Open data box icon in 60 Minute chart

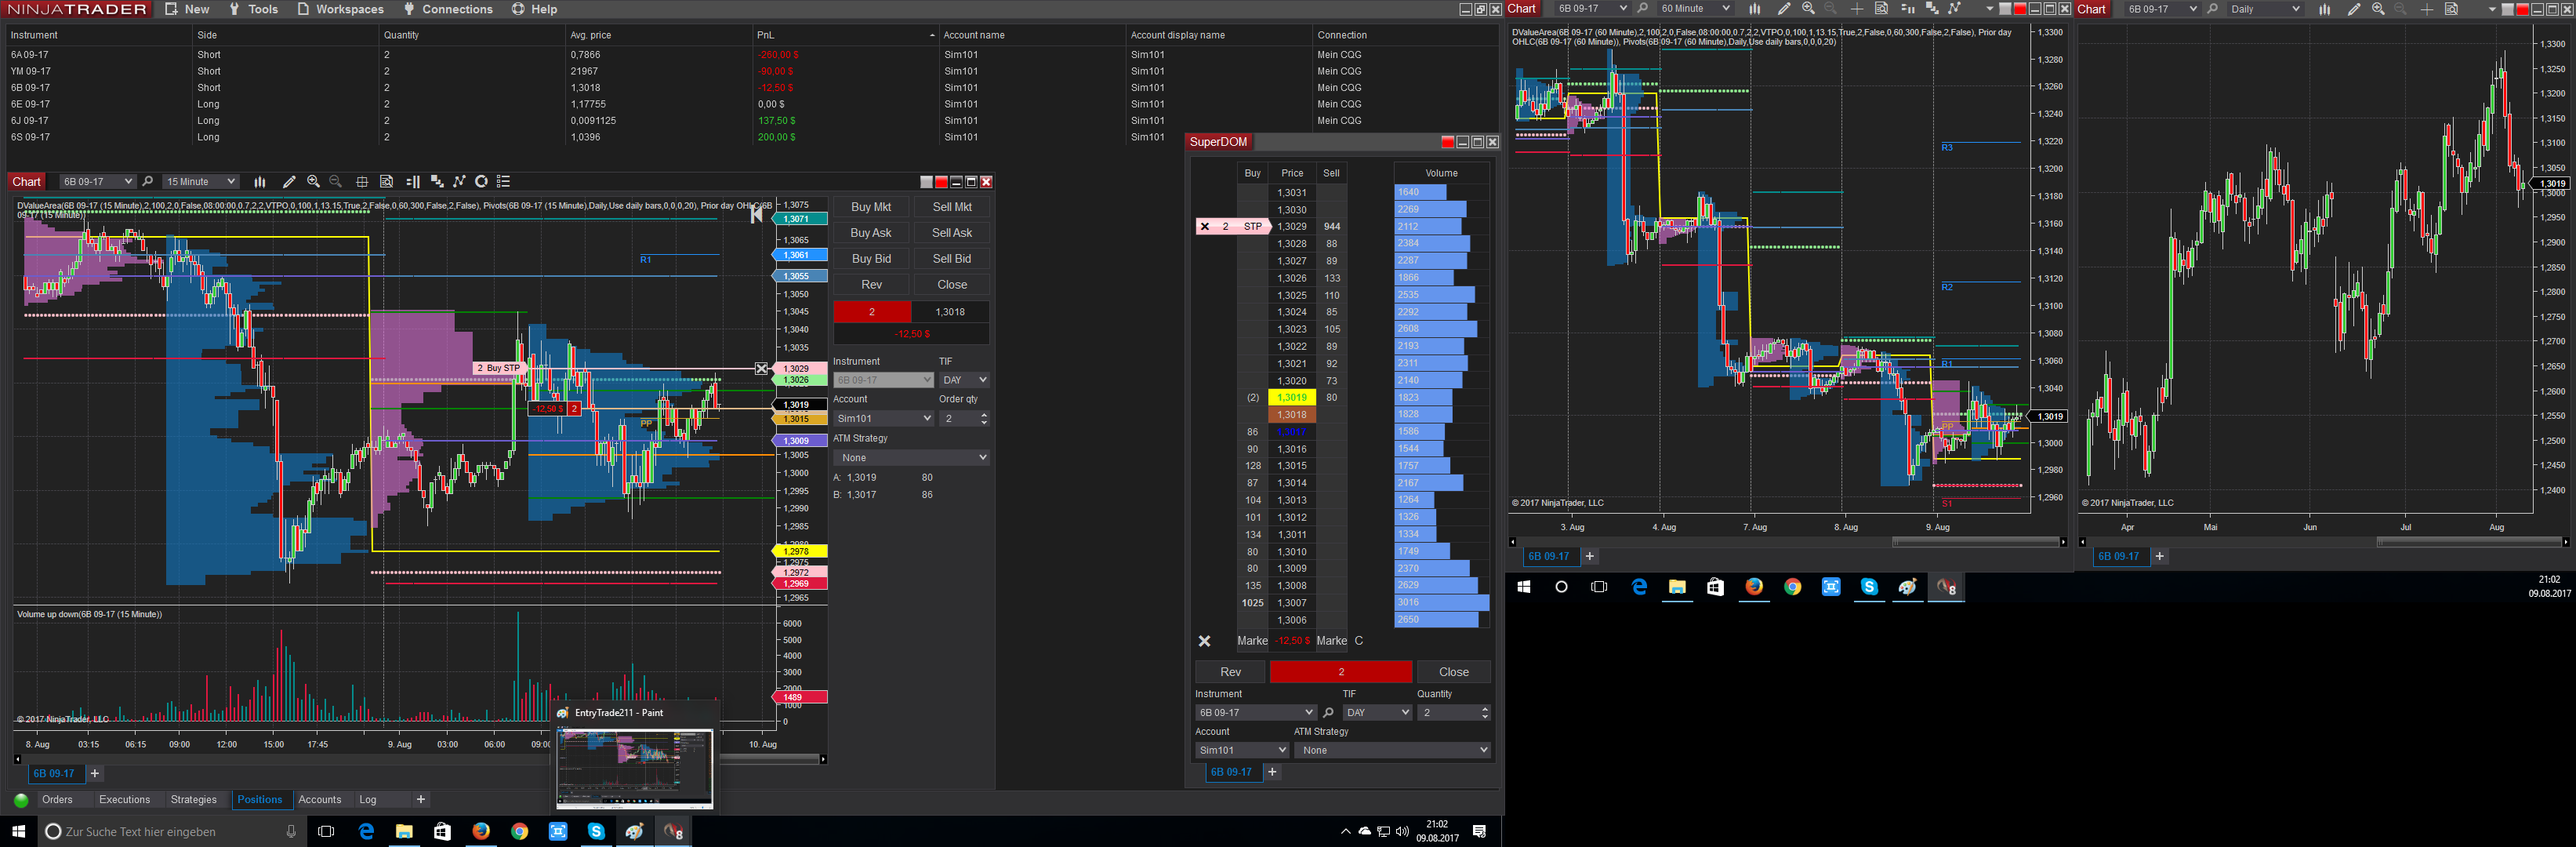(x=1881, y=9)
